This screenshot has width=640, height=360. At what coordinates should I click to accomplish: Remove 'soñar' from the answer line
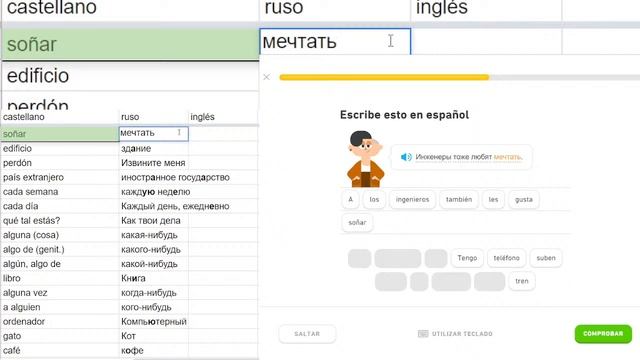[357, 223]
